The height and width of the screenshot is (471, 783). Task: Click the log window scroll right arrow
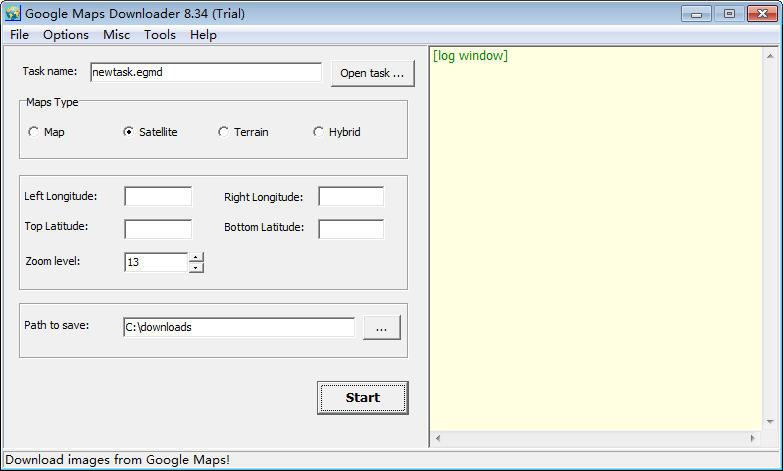[x=753, y=439]
